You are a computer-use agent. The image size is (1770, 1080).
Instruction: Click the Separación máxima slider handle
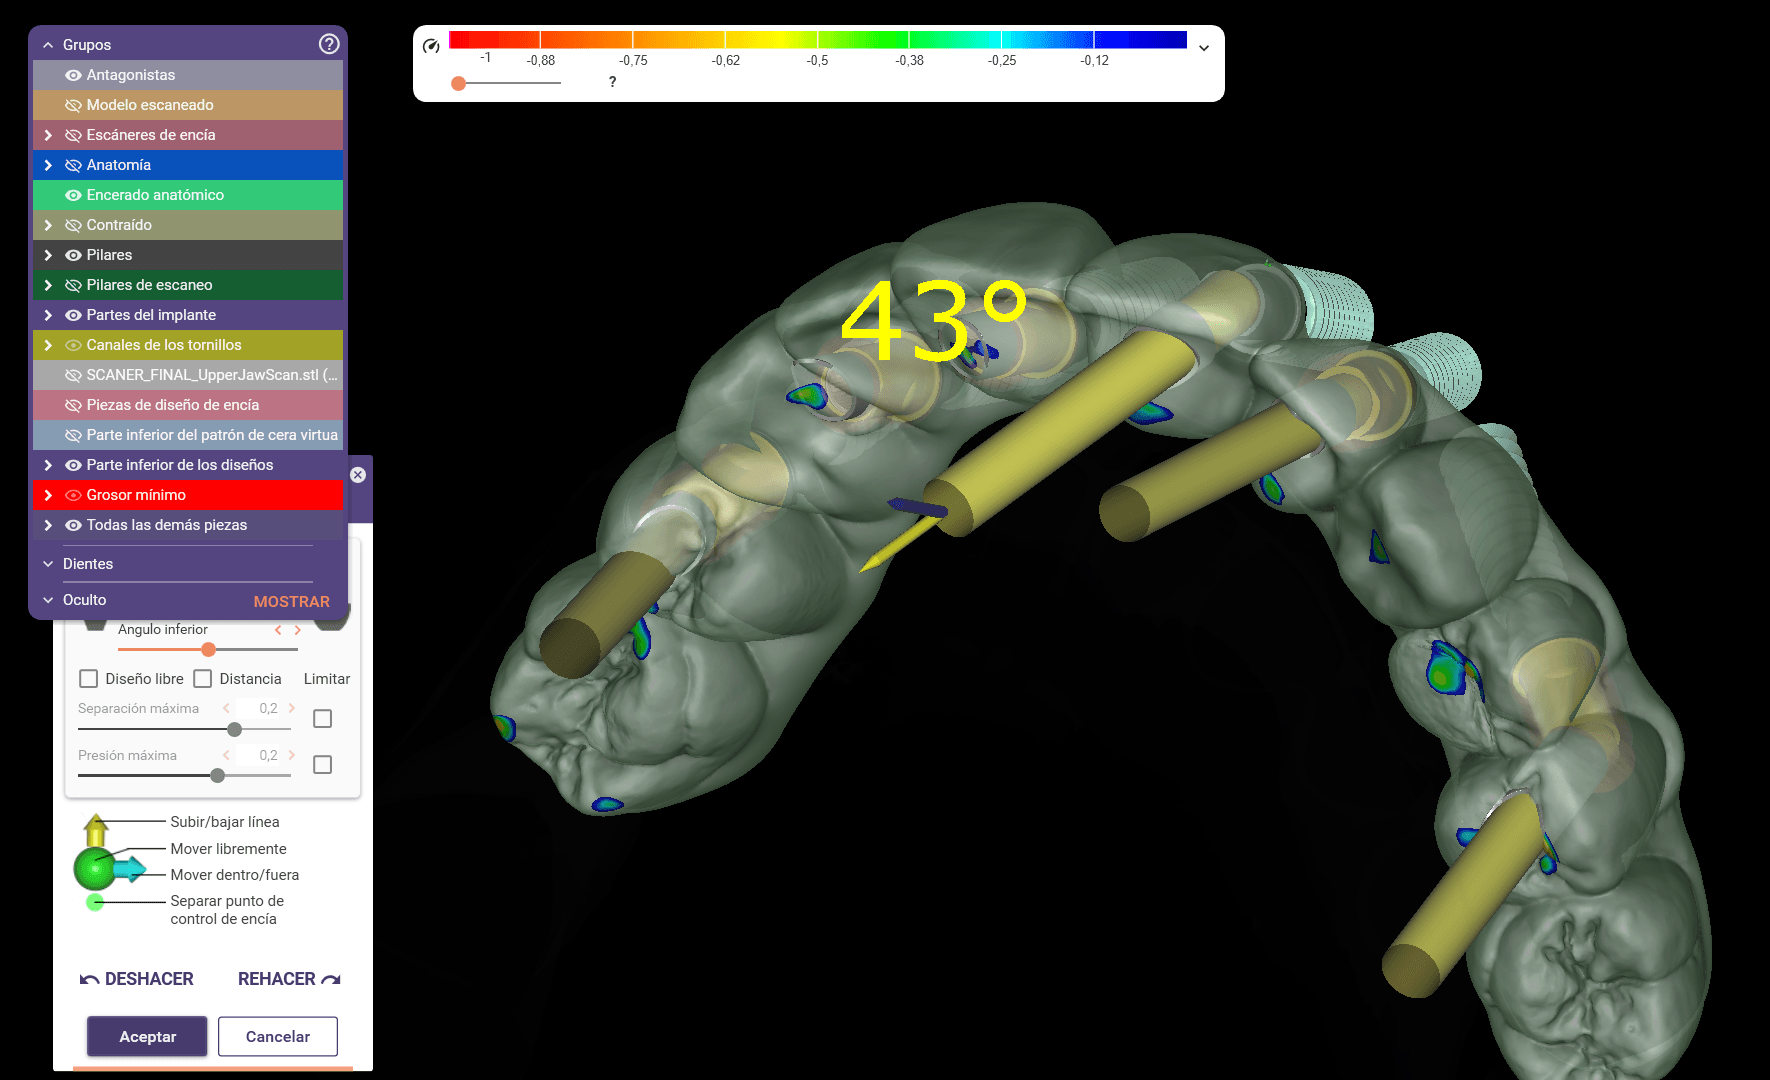[234, 729]
